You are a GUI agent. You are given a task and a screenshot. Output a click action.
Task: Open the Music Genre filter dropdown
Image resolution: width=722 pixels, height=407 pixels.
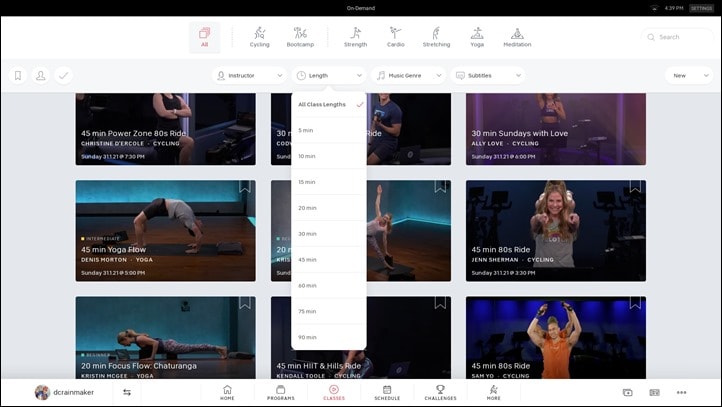coord(408,76)
